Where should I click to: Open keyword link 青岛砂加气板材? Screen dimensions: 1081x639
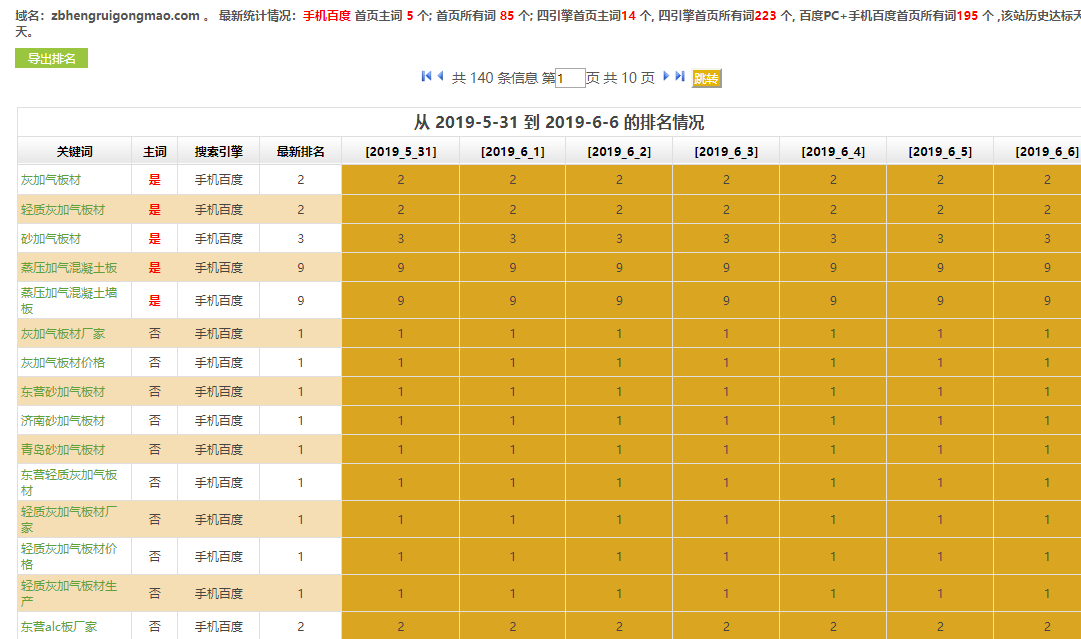(63, 450)
